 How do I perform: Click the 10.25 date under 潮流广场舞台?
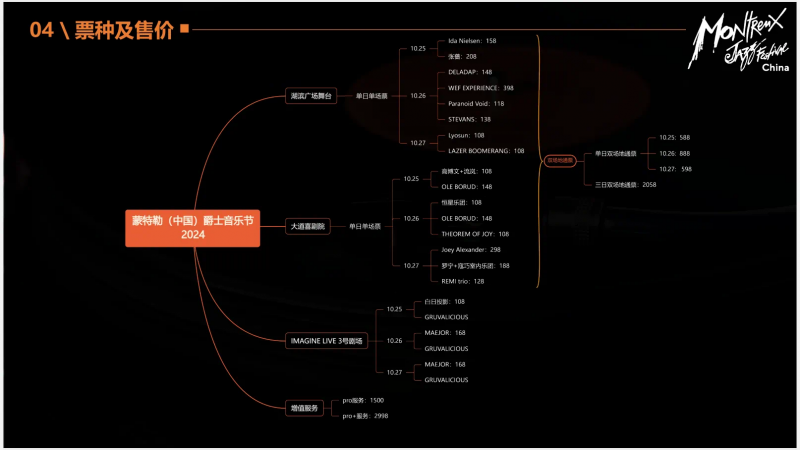point(418,48)
